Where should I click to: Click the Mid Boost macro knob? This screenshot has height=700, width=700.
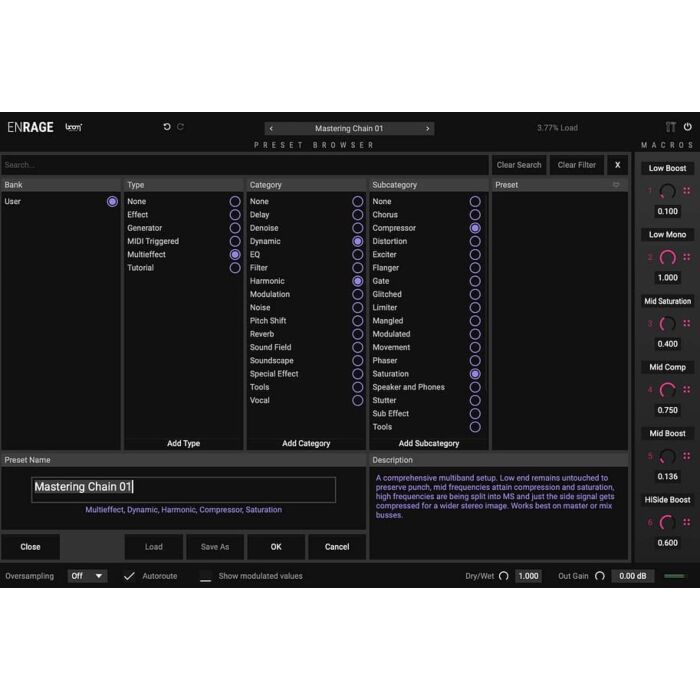(x=667, y=456)
